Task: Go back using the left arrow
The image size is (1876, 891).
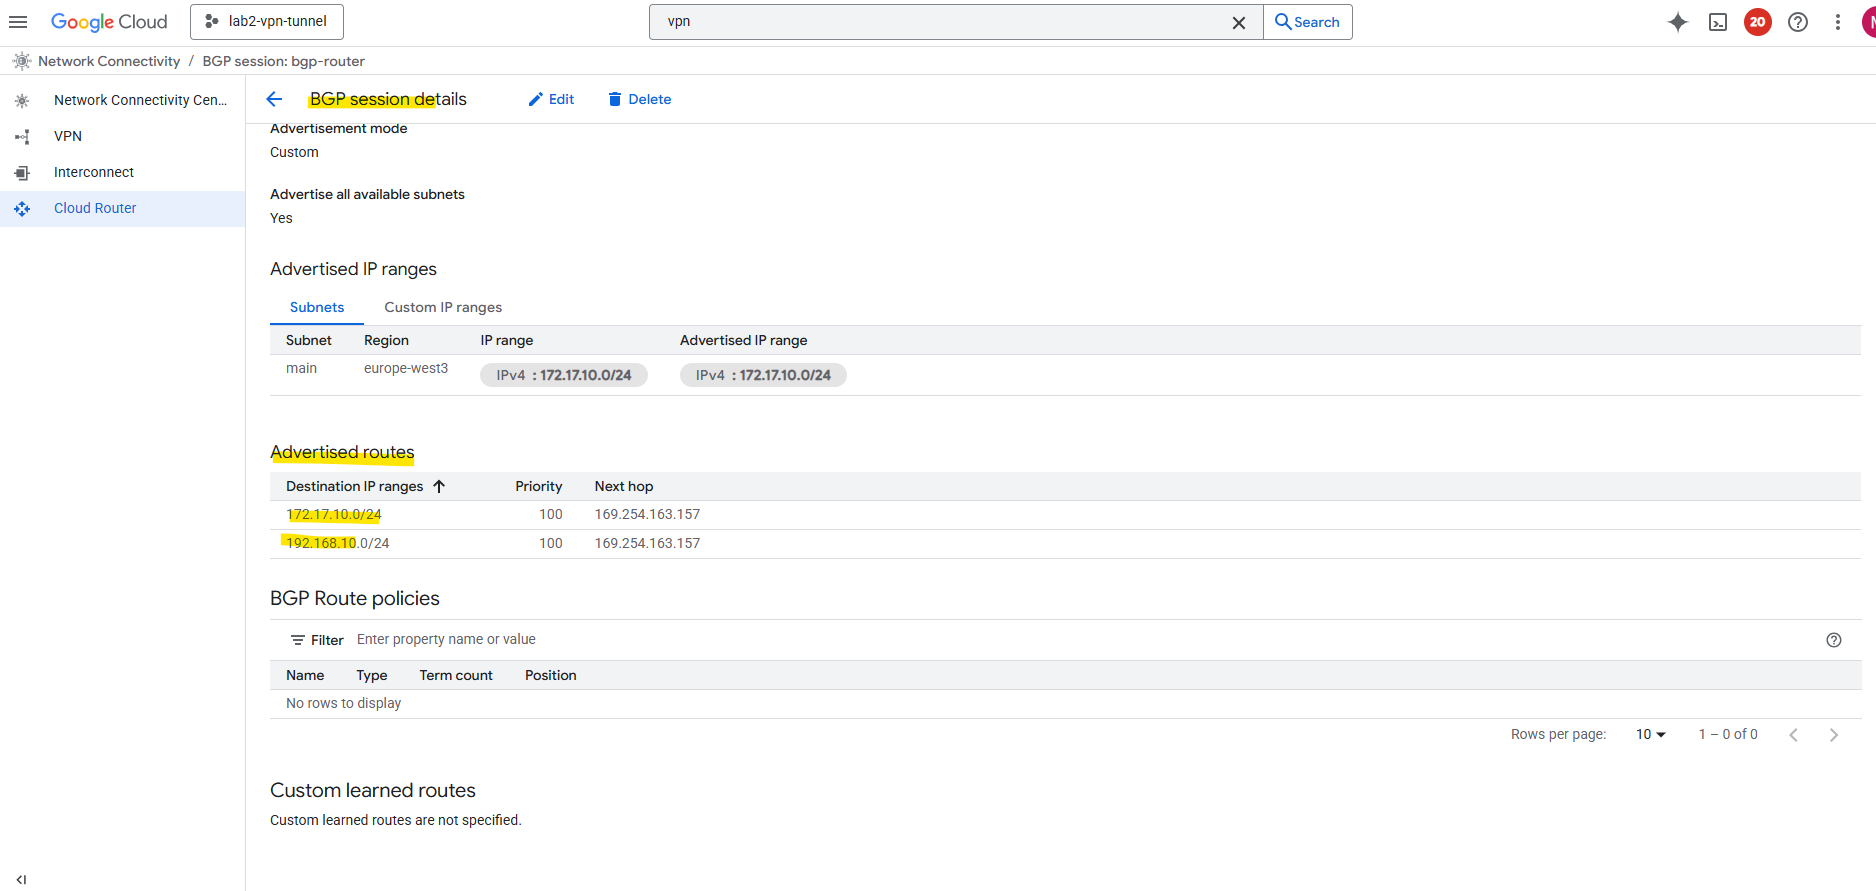Action: pyautogui.click(x=275, y=99)
